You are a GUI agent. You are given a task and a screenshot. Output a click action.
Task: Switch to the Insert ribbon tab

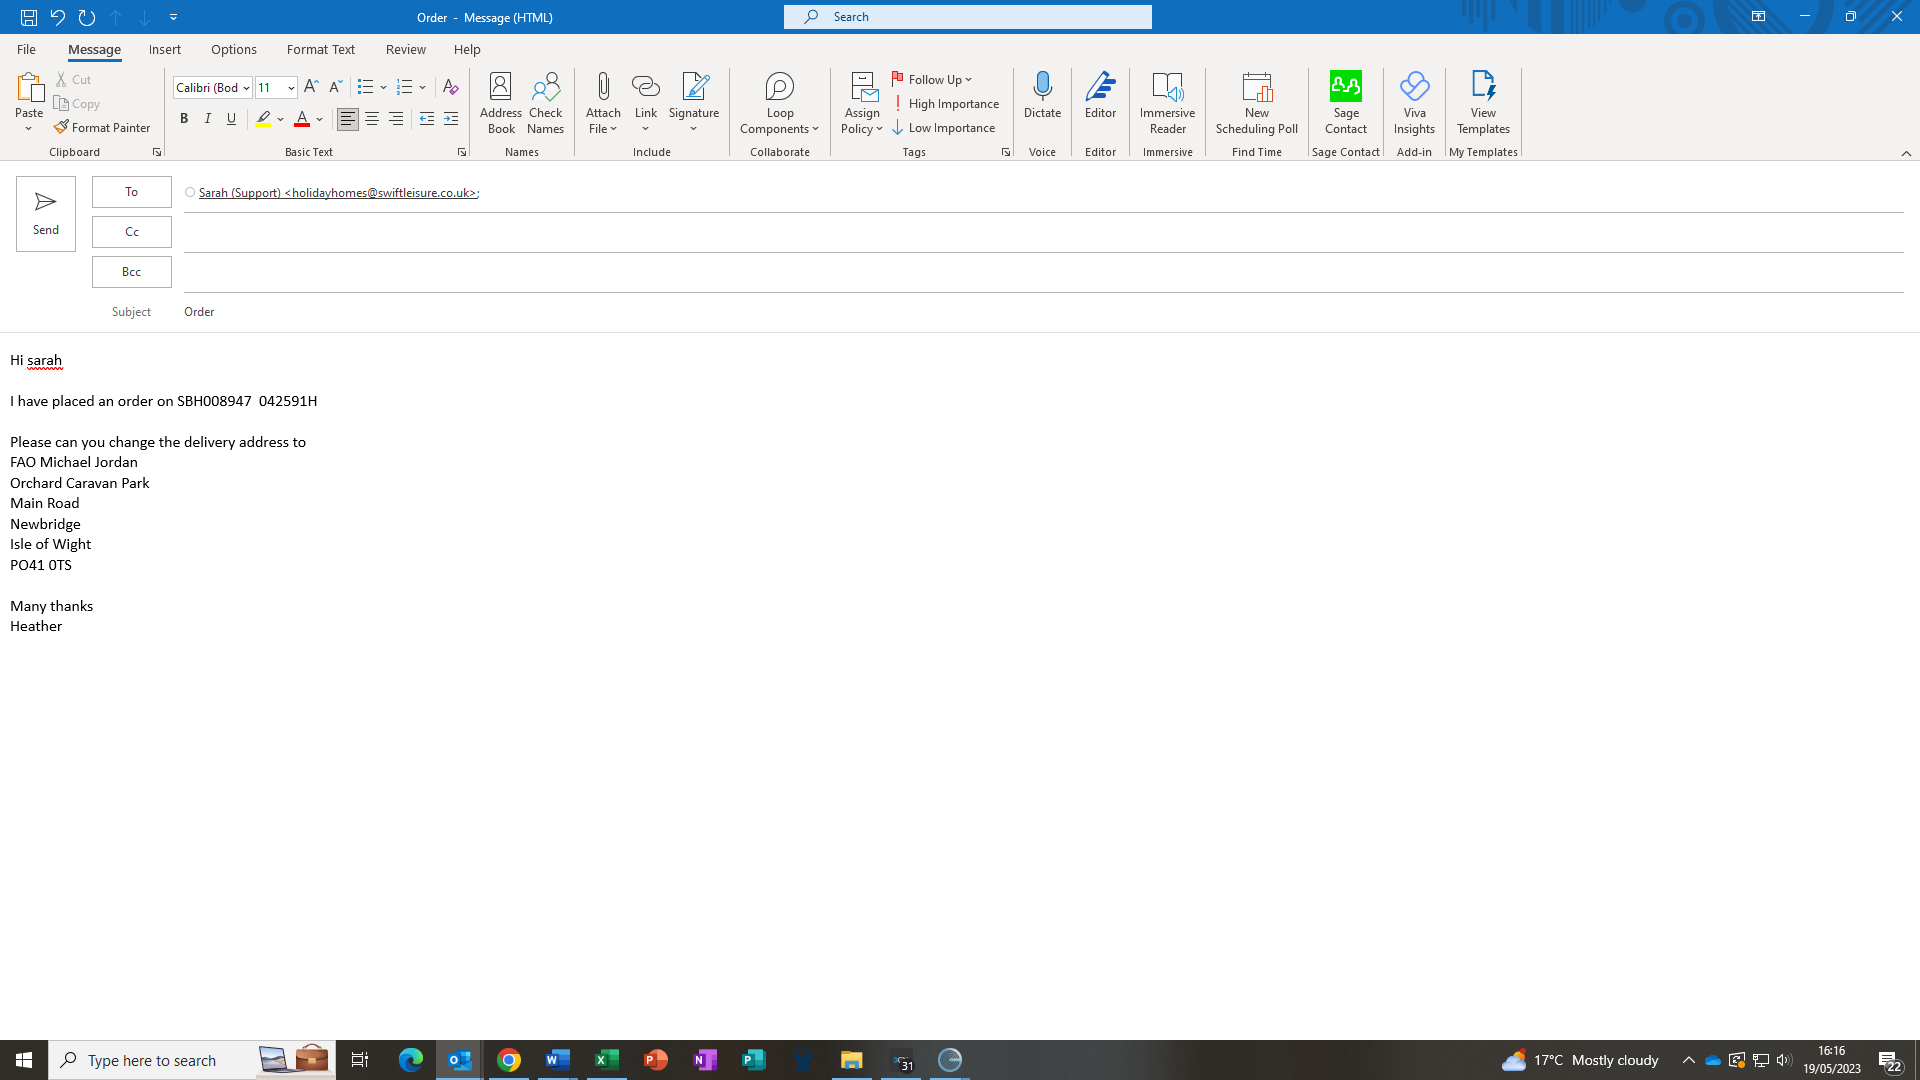[165, 49]
